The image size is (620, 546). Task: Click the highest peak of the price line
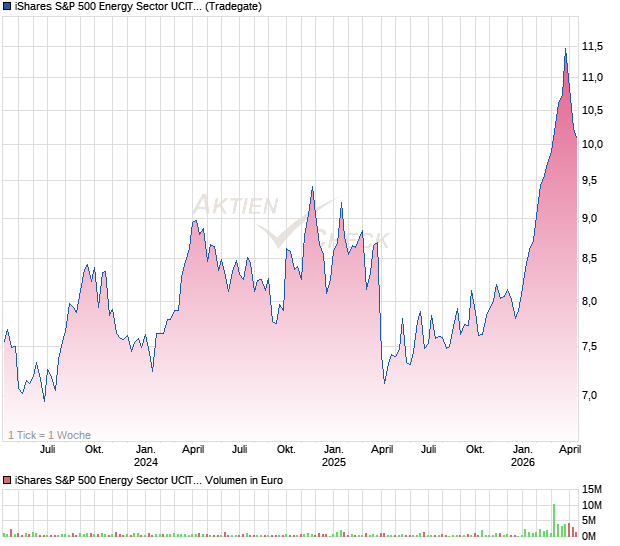565,49
